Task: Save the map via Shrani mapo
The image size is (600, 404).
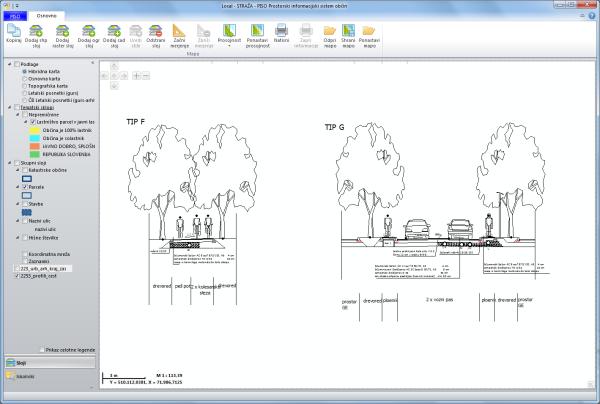Action: [351, 34]
